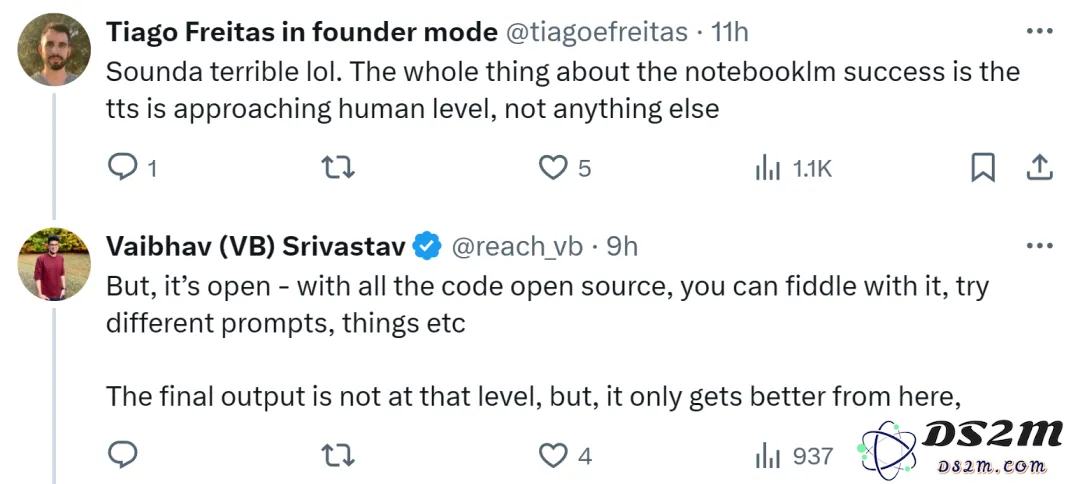The height and width of the screenshot is (484, 1080).
Task: Open the Tiago Freitas in founder mode profile name
Action: tap(302, 32)
